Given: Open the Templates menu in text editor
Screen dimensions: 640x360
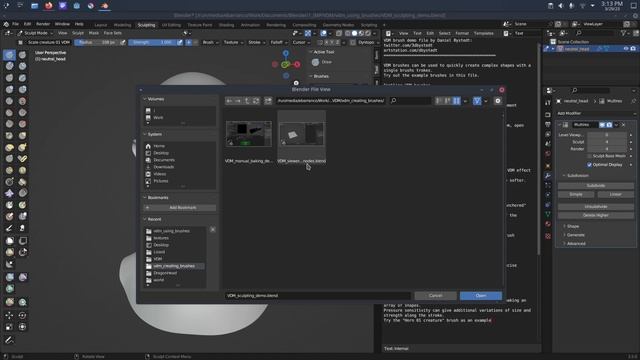Looking at the screenshot, I should click(x=483, y=33).
